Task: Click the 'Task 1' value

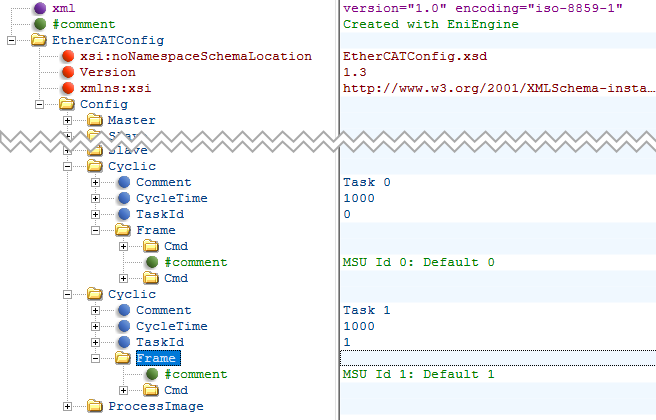Action: point(366,310)
